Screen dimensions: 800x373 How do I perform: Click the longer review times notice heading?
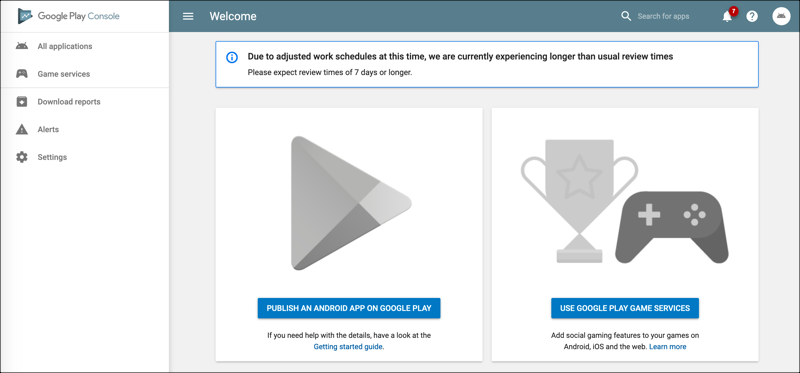[460, 57]
